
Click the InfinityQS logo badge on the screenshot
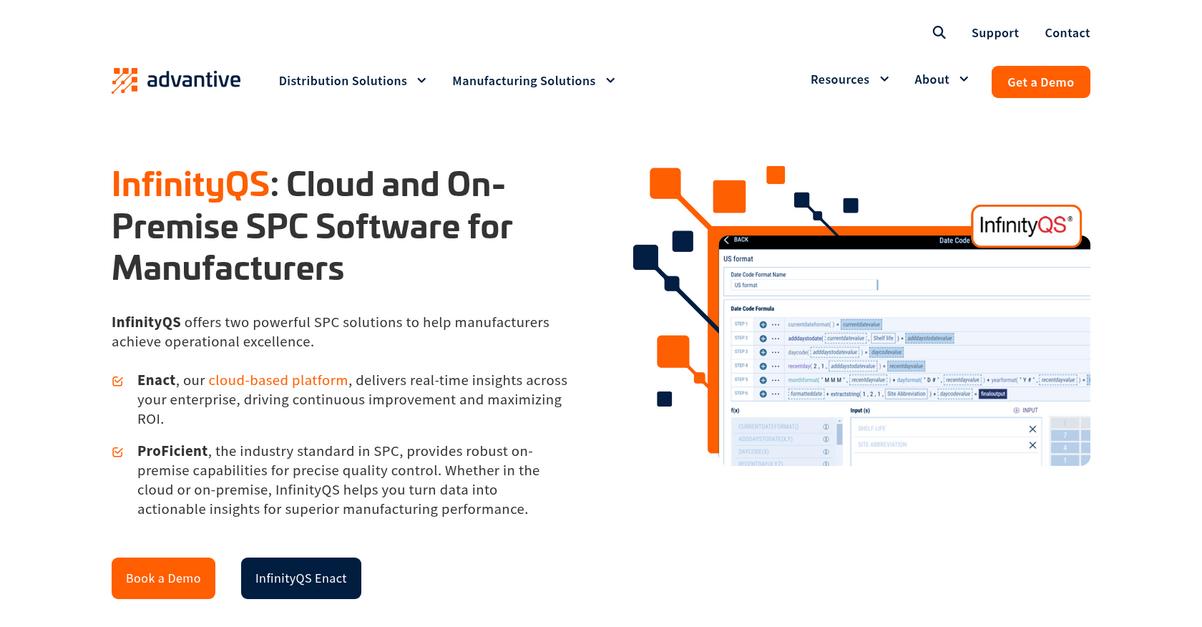pos(1026,225)
